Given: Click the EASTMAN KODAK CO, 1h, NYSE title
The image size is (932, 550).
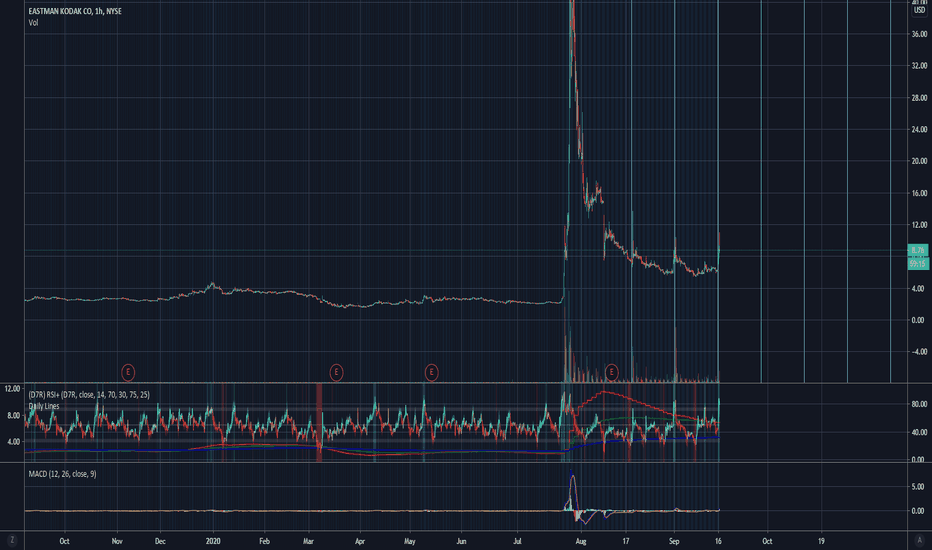Looking at the screenshot, I should pos(75,11).
